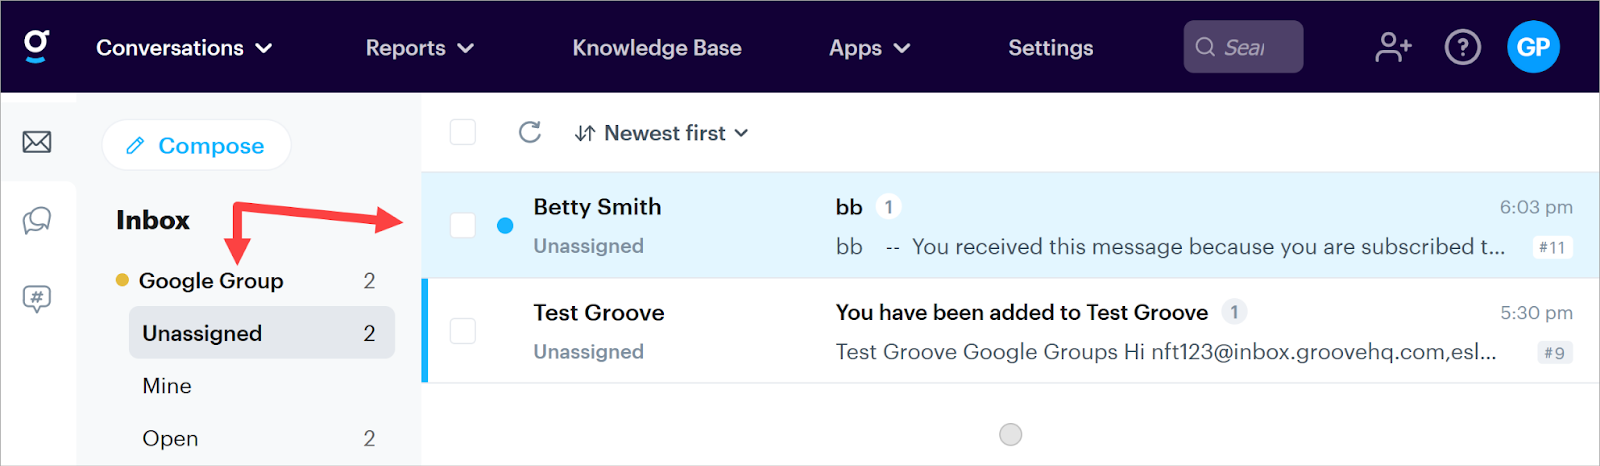Open the Mine folder
This screenshot has width=1600, height=466.
[x=167, y=386]
